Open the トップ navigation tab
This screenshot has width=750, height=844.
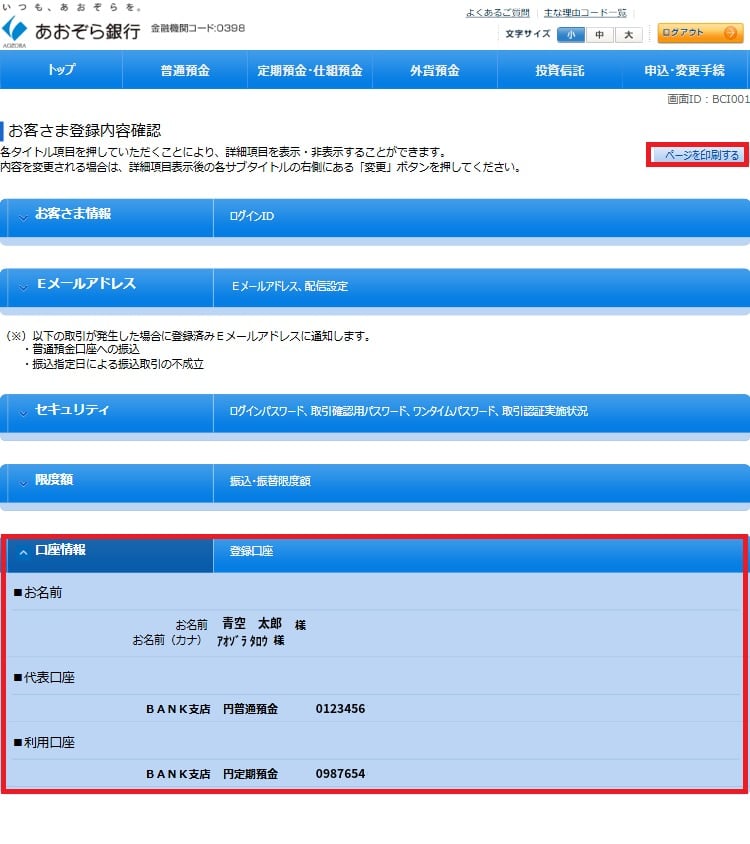[61, 70]
